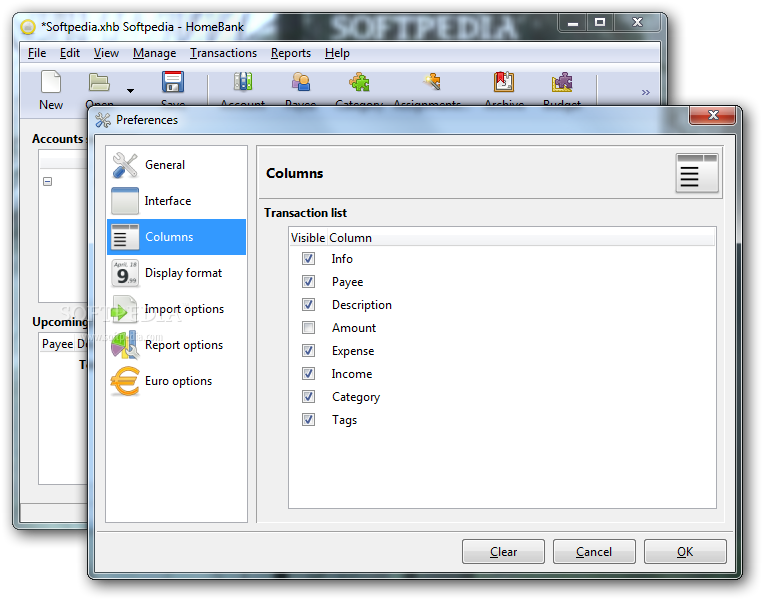Maximize the HomeBank main window
The height and width of the screenshot is (600, 763).
coord(600,22)
